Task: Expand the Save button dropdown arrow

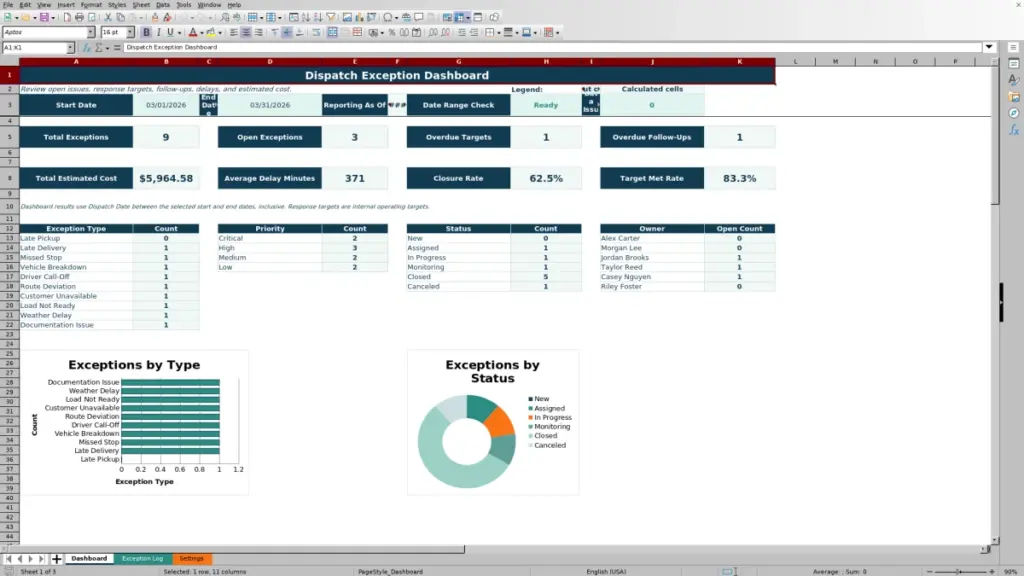Action: [53, 18]
